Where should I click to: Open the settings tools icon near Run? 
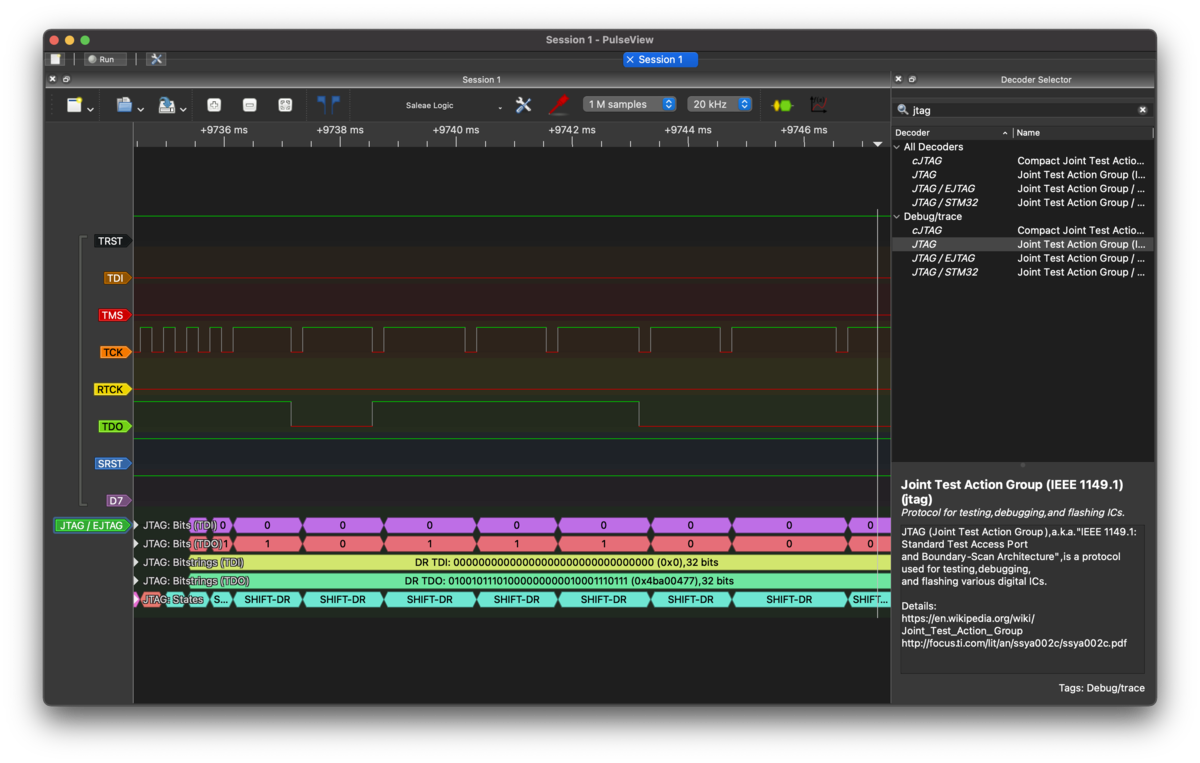coord(156,59)
